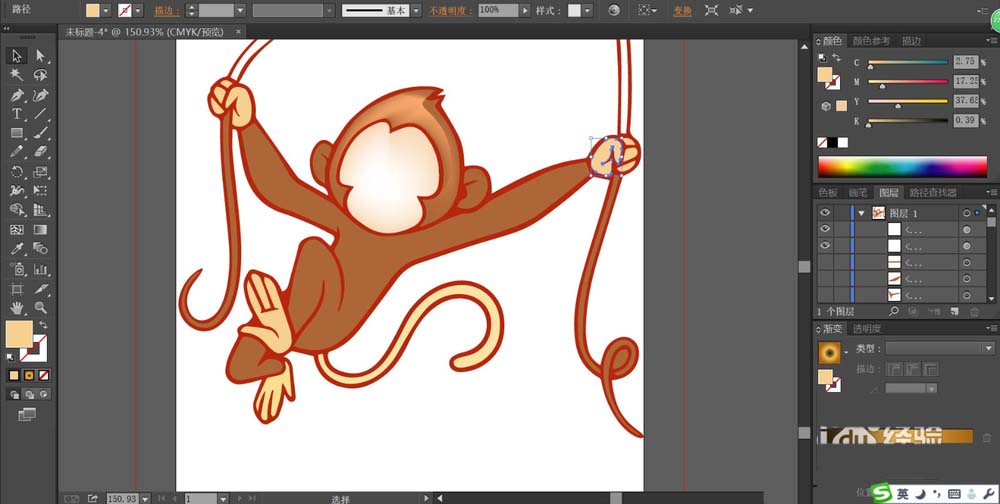Pick the Pencil tool
1000x504 pixels.
(17, 152)
